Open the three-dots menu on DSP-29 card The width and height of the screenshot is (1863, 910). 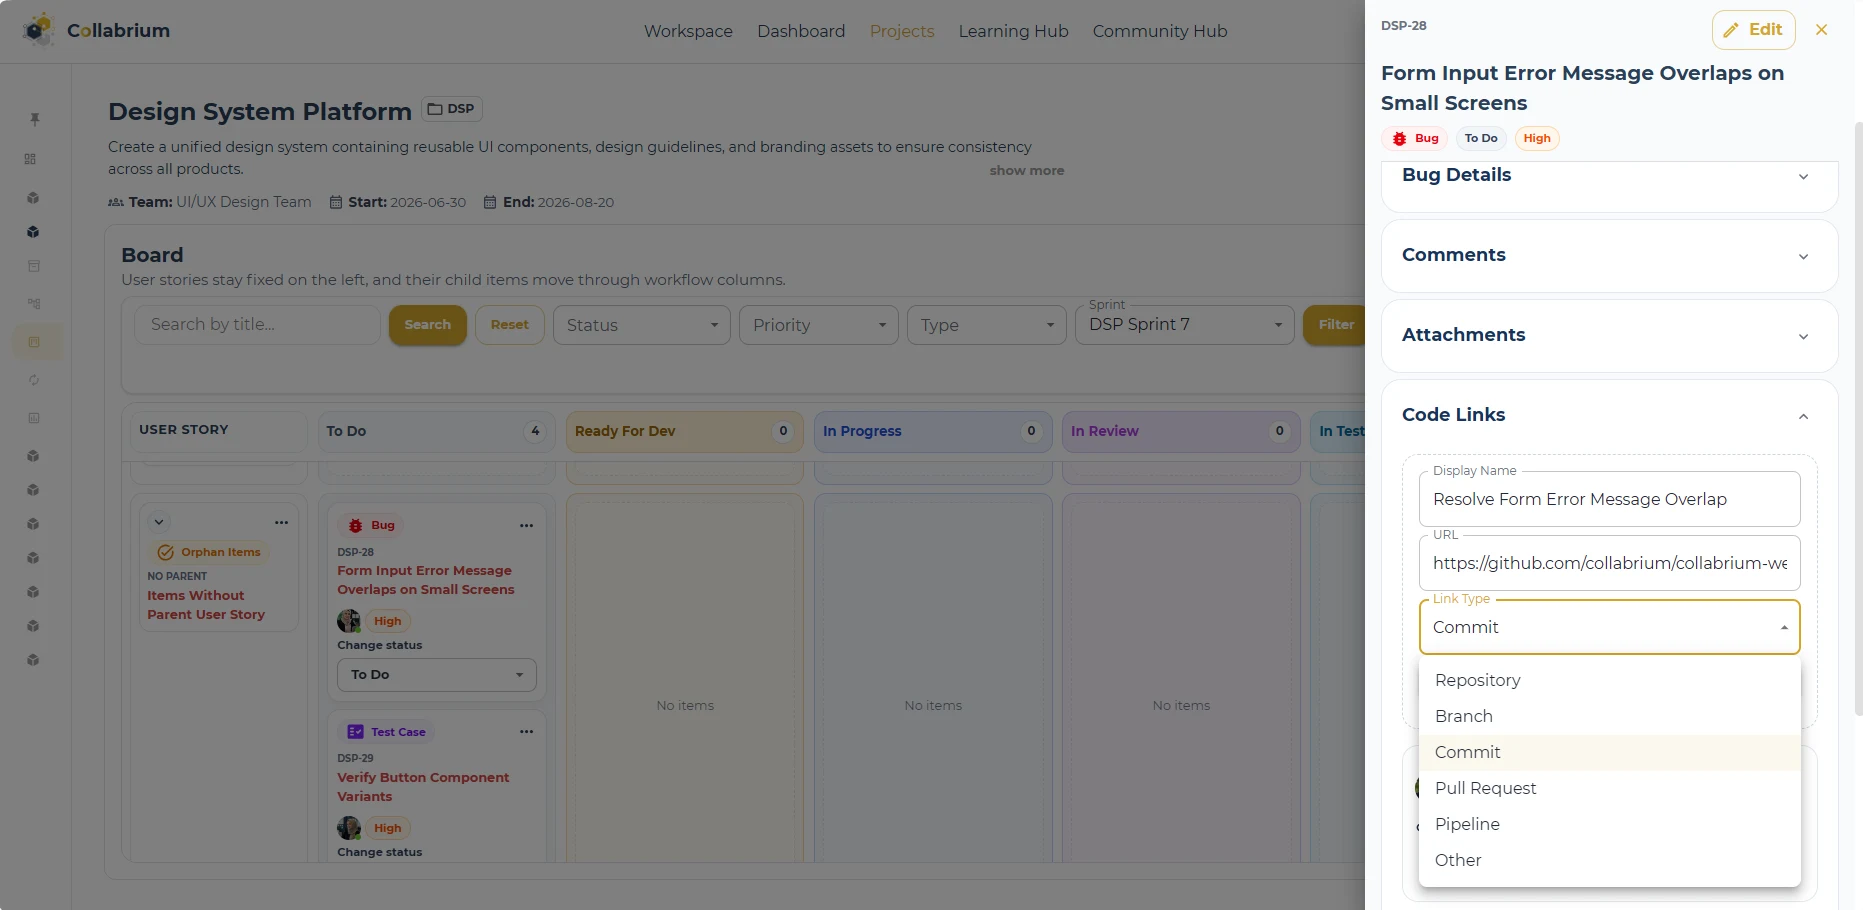point(527,732)
